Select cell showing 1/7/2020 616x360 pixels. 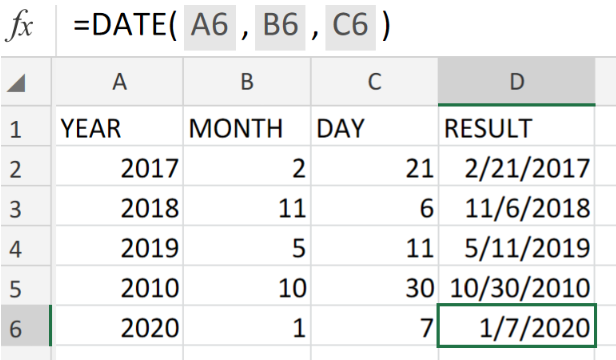[x=517, y=326]
